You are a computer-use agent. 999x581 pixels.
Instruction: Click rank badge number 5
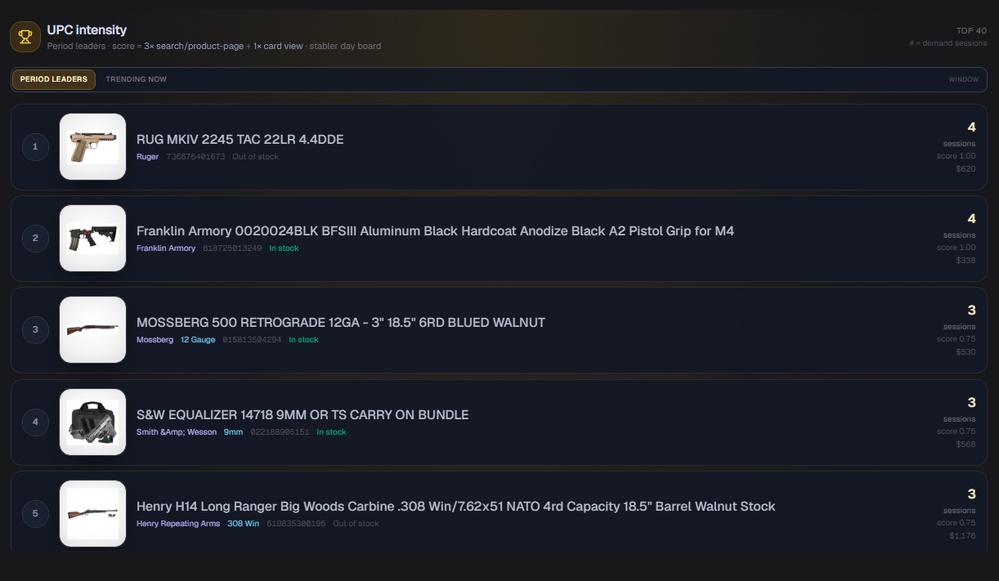click(36, 513)
